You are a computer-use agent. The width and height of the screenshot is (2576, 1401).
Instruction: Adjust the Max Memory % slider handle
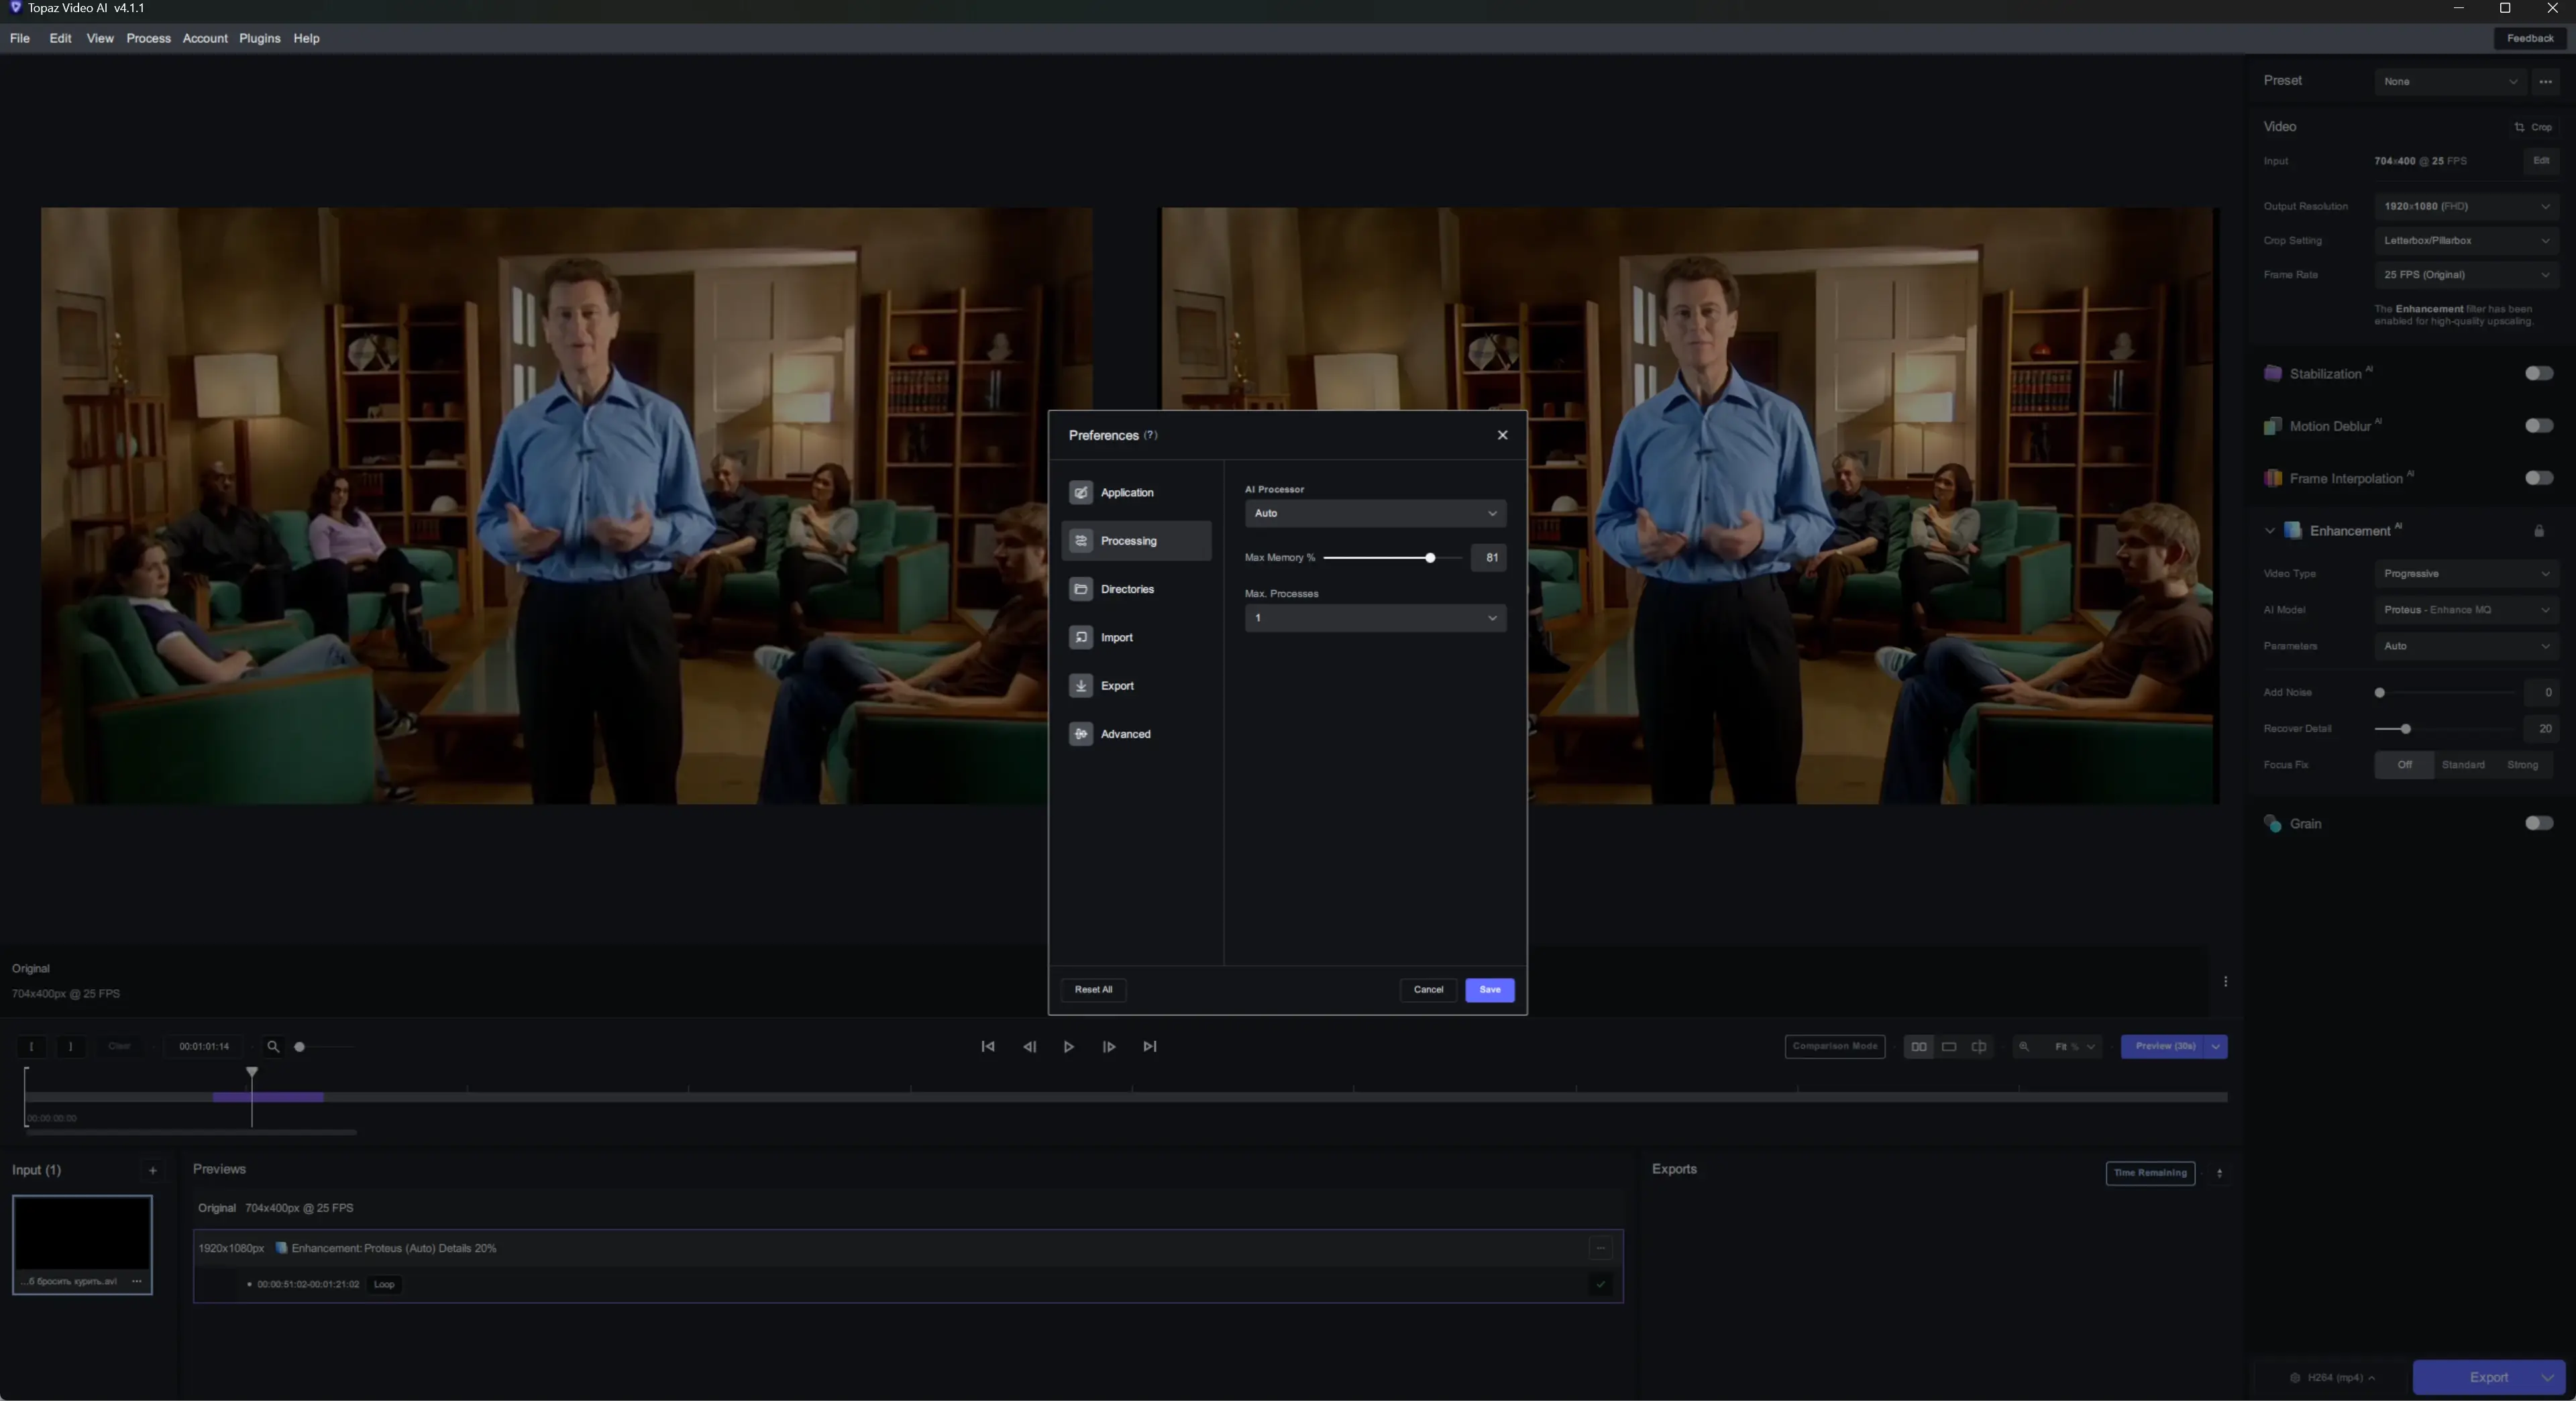[x=1430, y=558]
